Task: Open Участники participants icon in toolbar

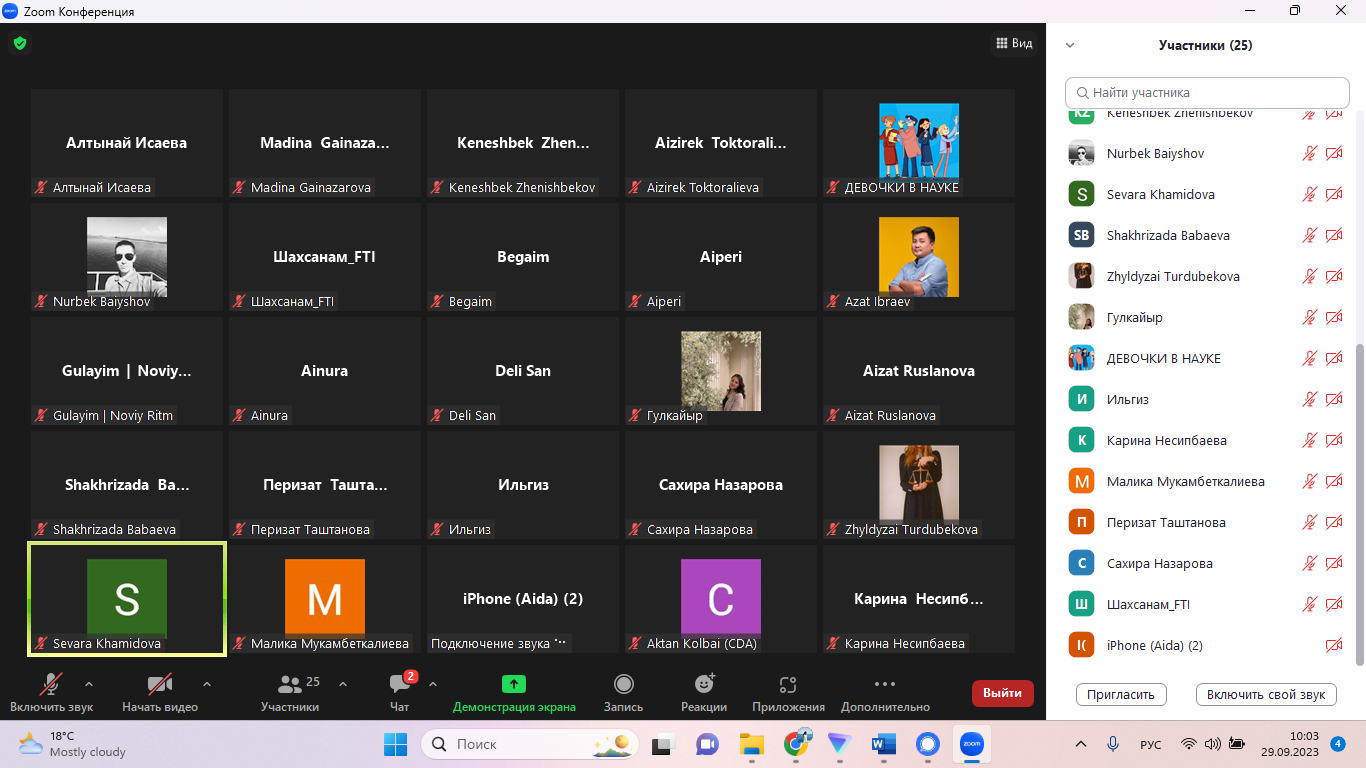Action: point(290,685)
